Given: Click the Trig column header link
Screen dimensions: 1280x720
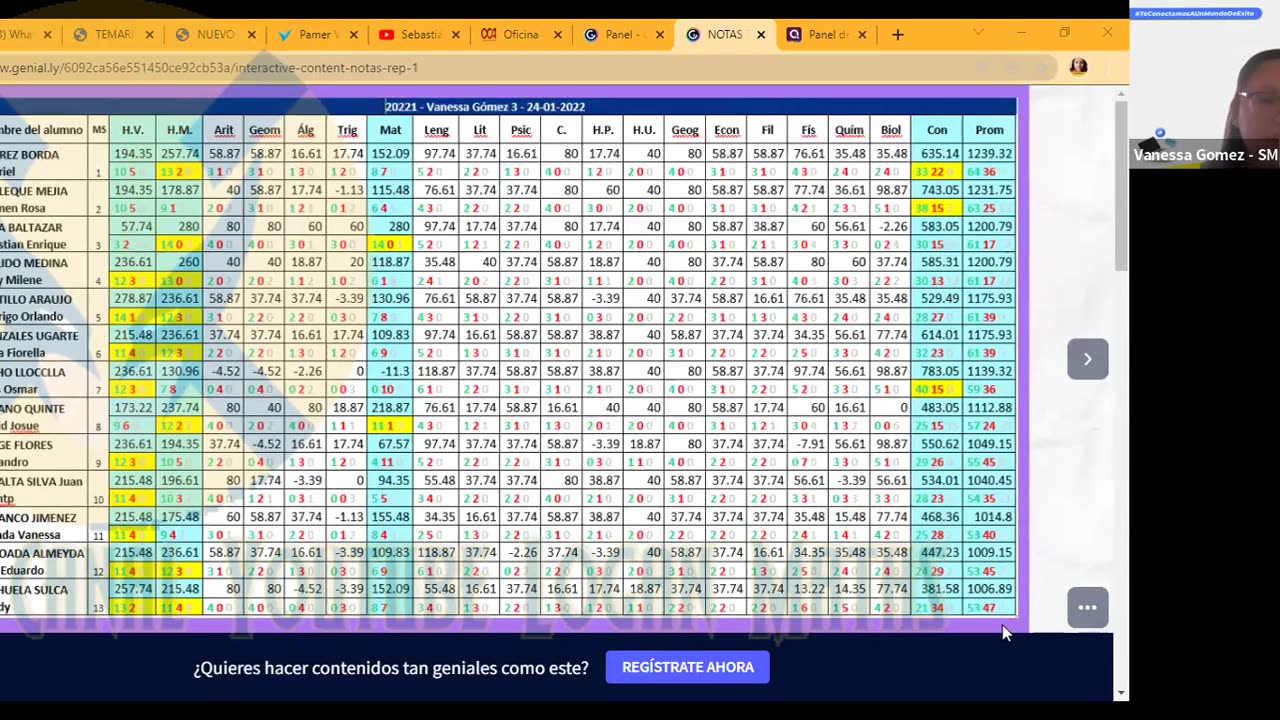Looking at the screenshot, I should point(347,130).
